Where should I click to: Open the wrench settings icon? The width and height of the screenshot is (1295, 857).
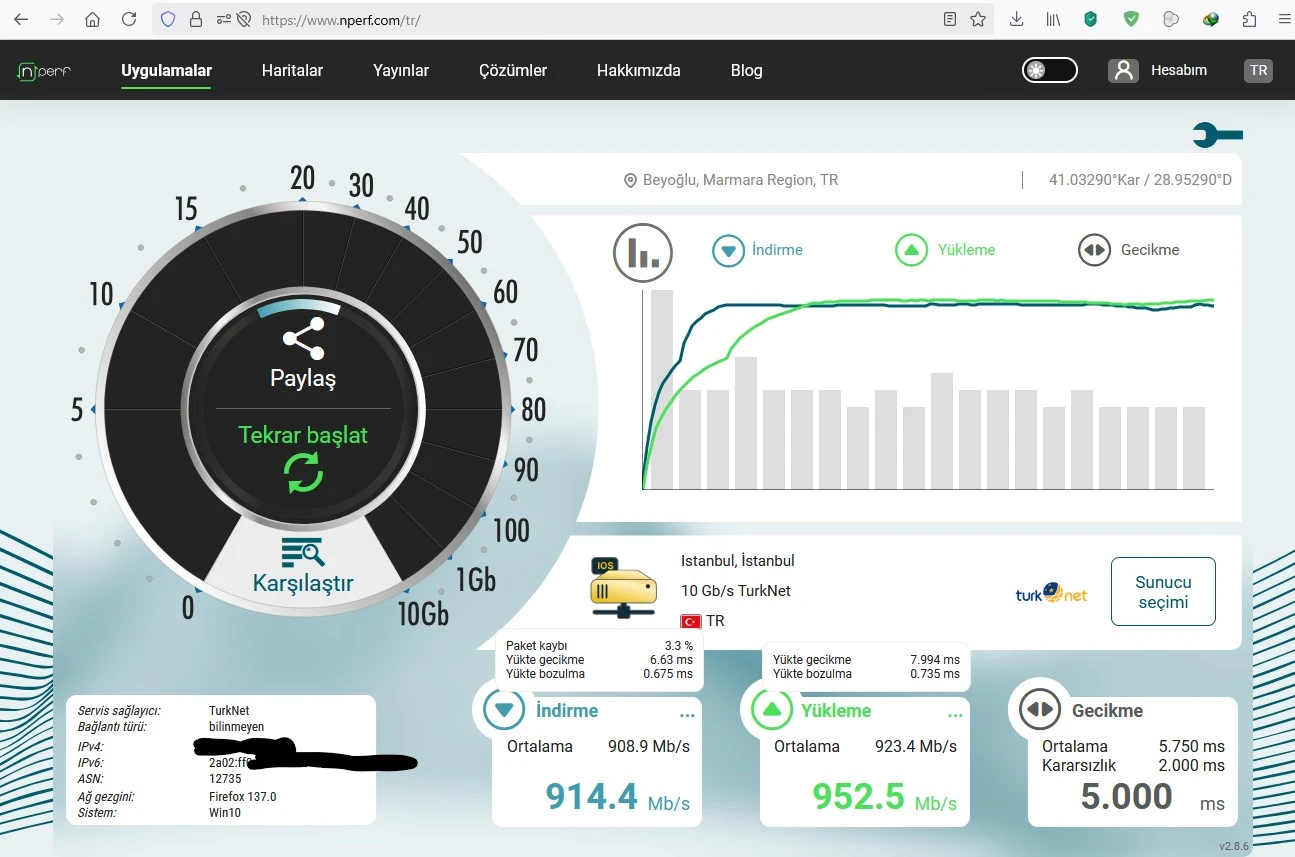point(1217,135)
